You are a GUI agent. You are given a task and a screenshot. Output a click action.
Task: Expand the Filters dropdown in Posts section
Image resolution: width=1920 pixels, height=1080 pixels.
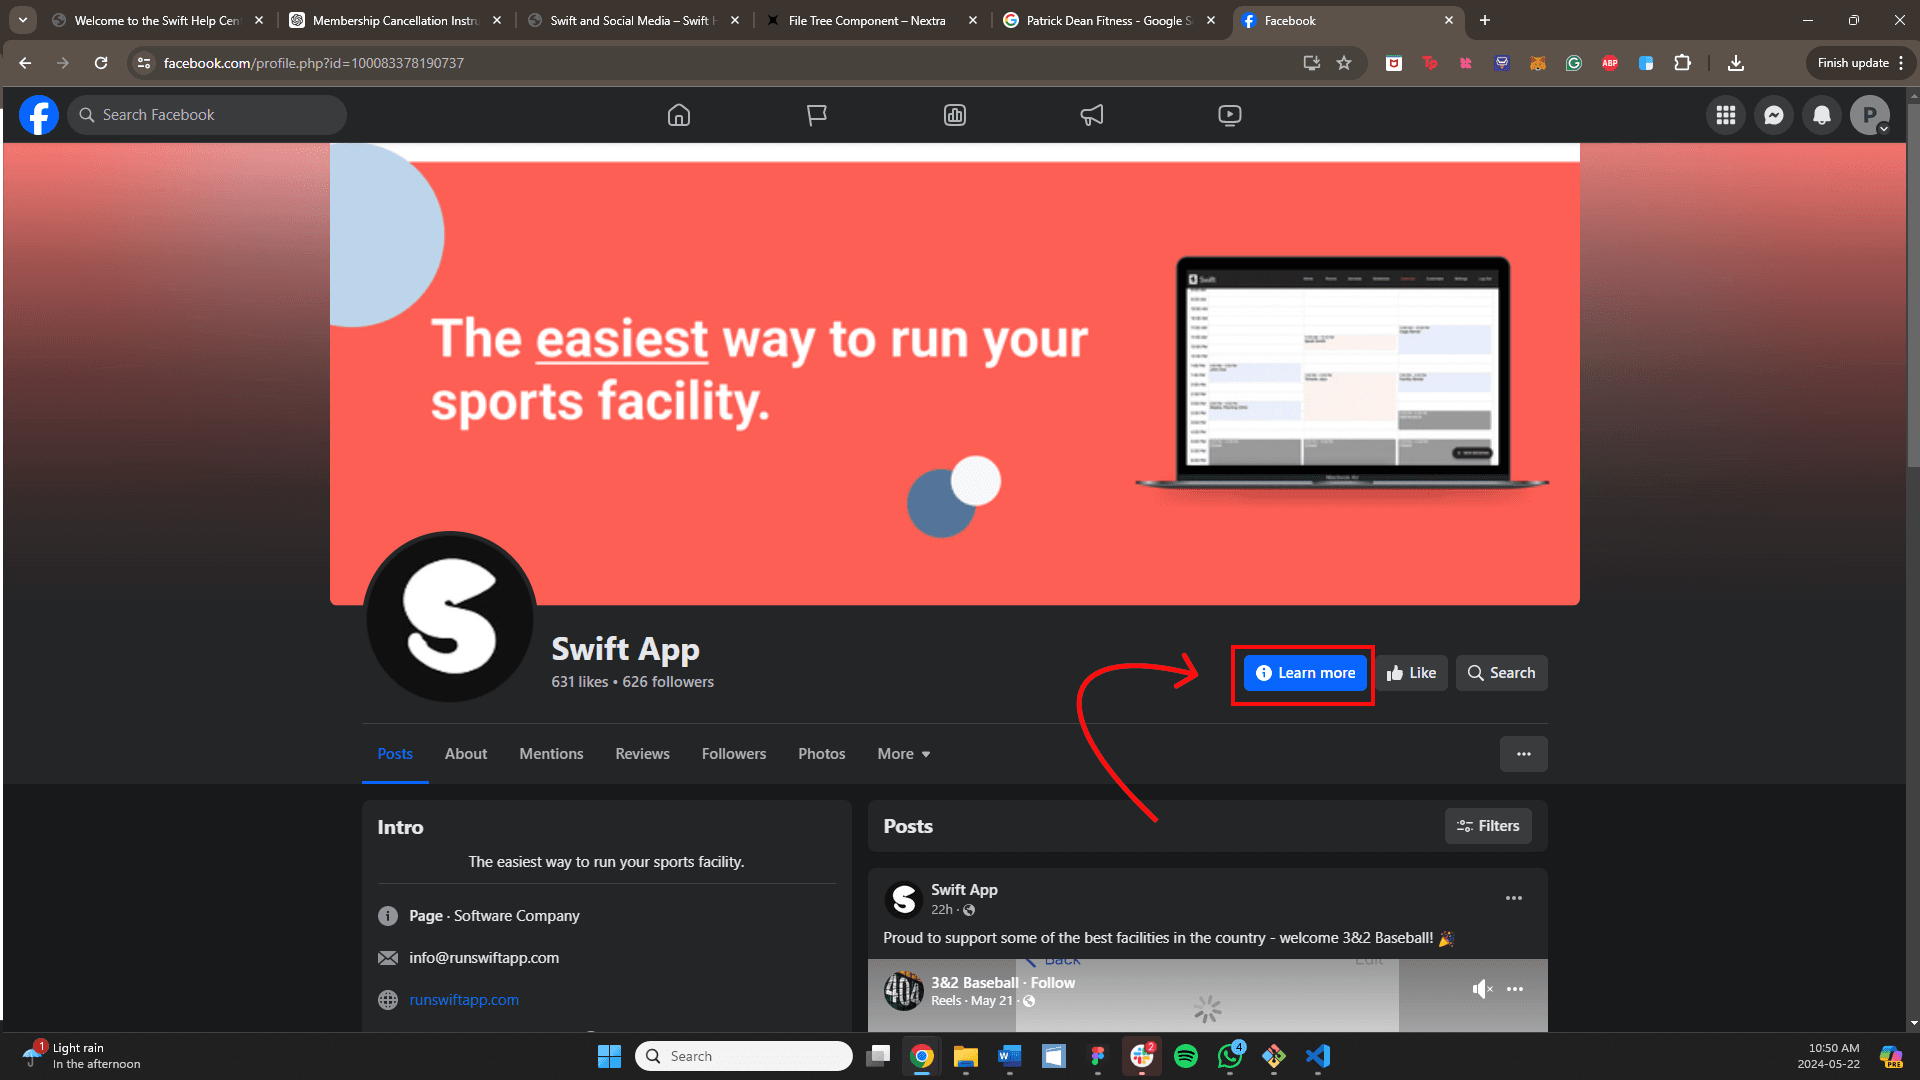coord(1487,825)
